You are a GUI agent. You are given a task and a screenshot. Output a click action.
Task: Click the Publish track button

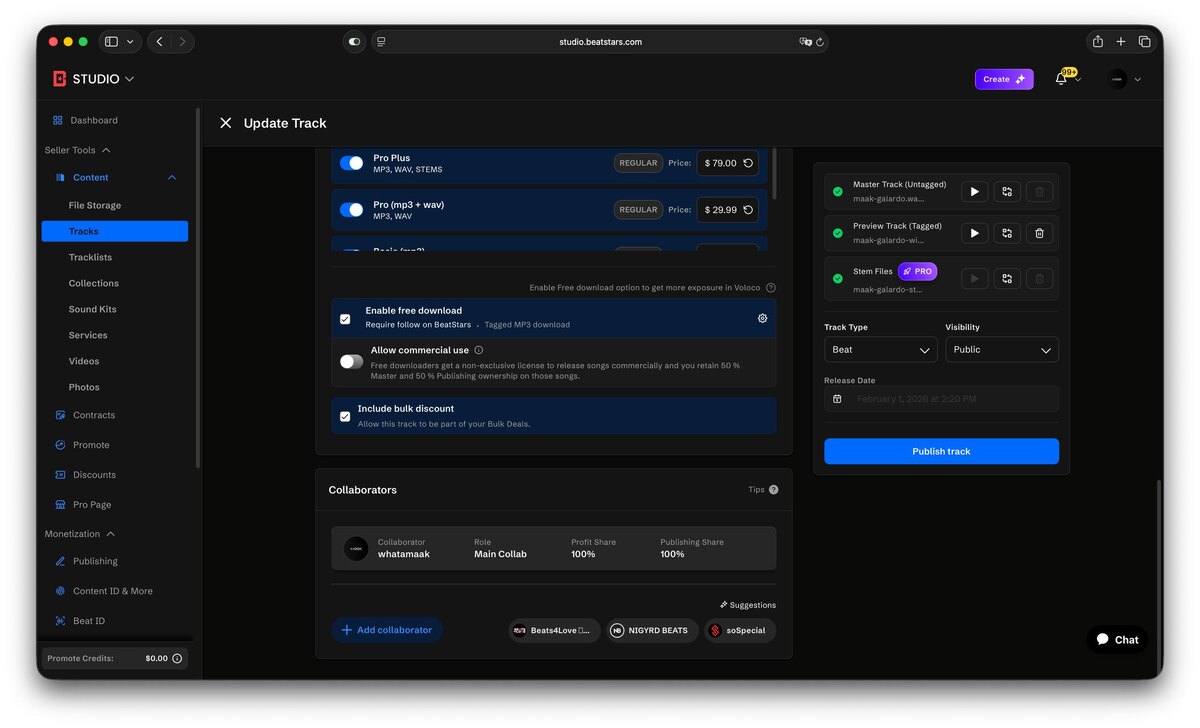[x=941, y=451]
